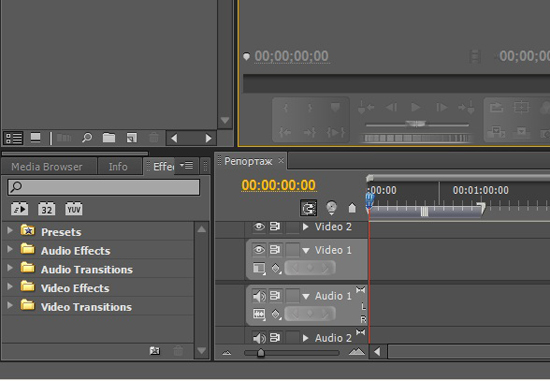The height and width of the screenshot is (381, 550).
Task: Click Go to Previous Marker in Source
Action: click(x=366, y=107)
